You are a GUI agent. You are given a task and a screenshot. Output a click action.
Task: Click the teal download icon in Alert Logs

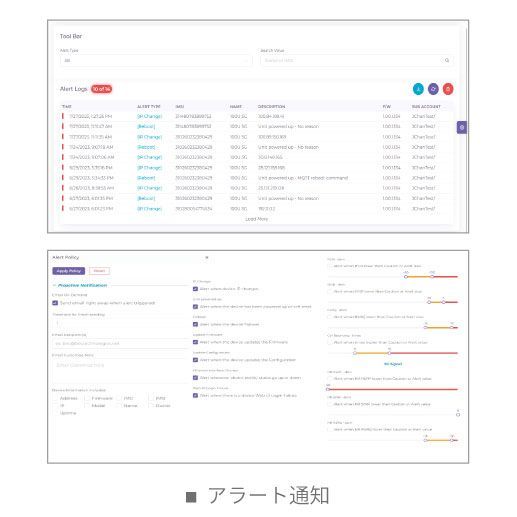click(x=418, y=89)
